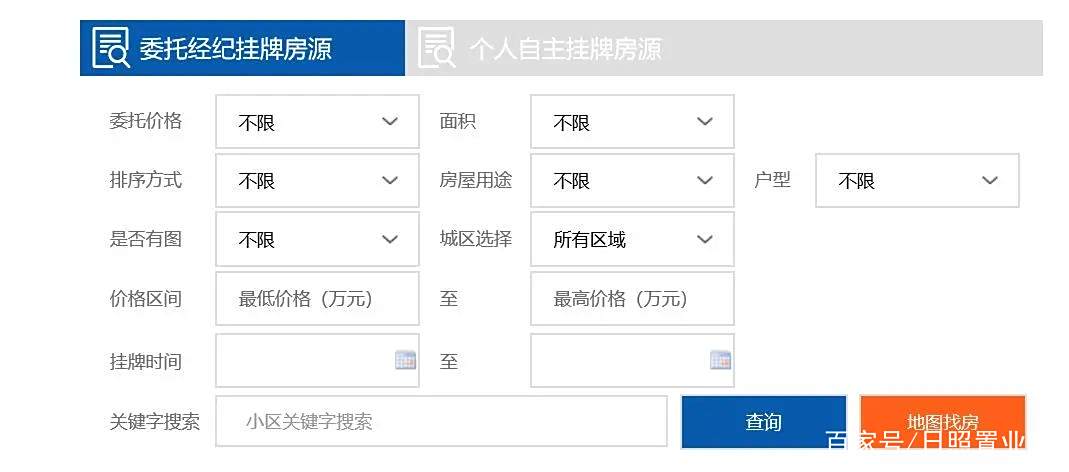Click the 最低价格（万元） input field
Image resolution: width=1069 pixels, height=472 pixels.
[x=318, y=299]
